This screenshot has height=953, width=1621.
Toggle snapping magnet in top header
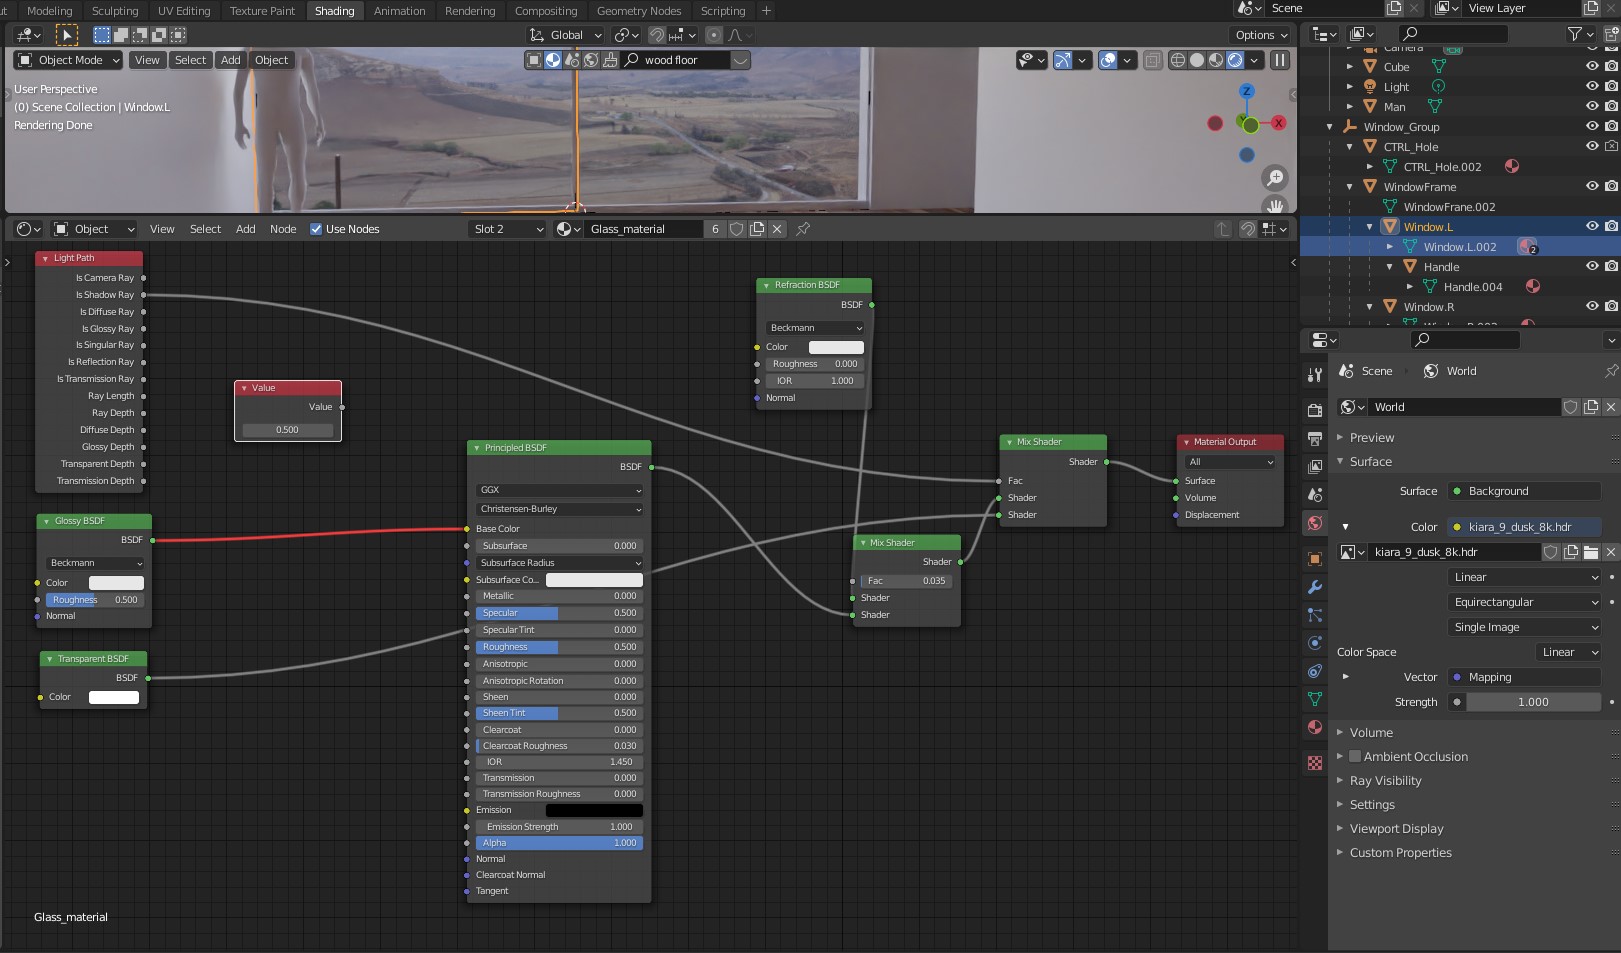pos(657,35)
